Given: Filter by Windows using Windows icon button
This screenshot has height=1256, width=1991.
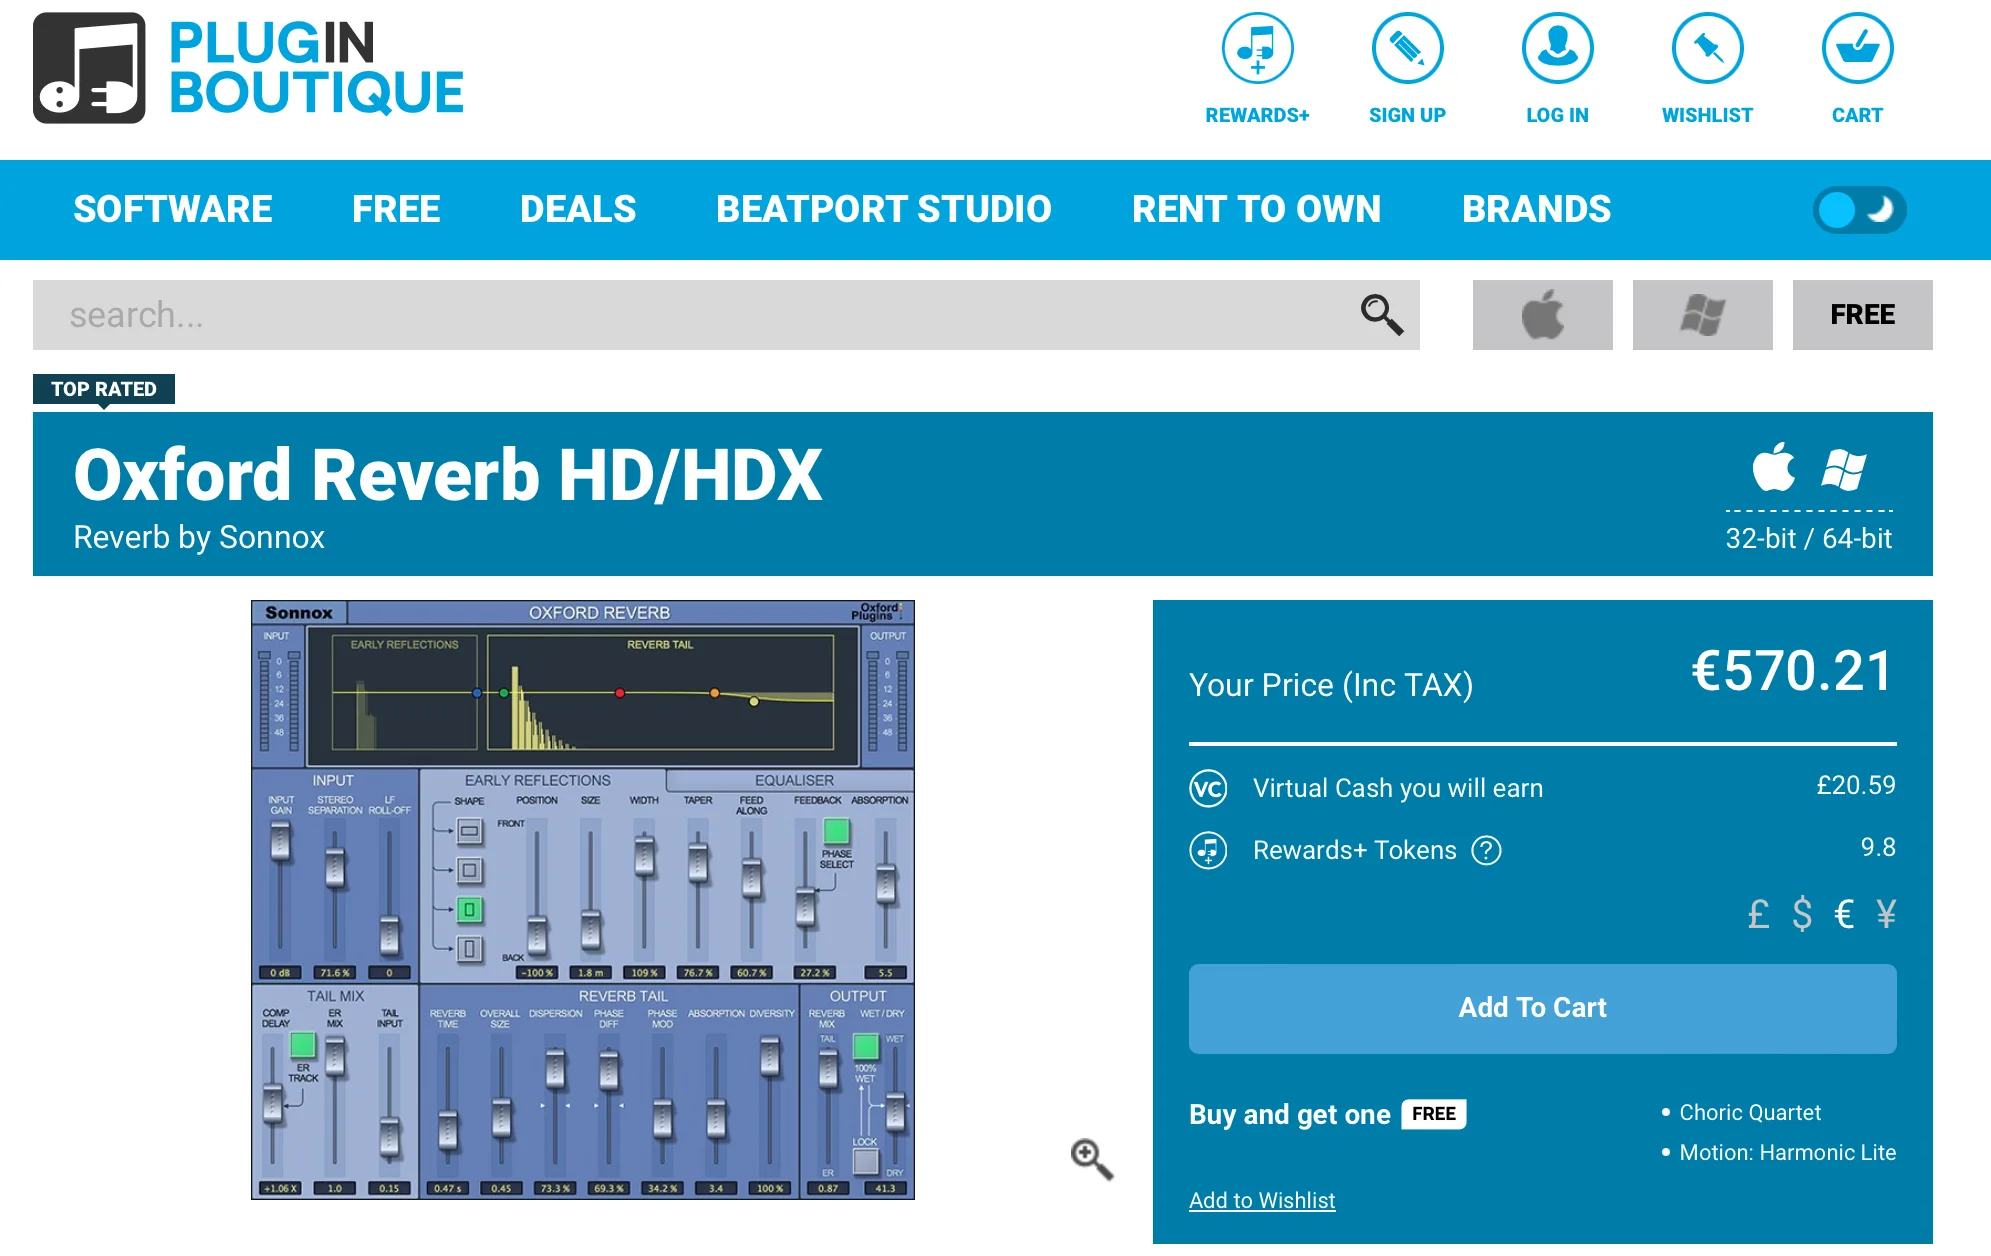Looking at the screenshot, I should [1702, 315].
